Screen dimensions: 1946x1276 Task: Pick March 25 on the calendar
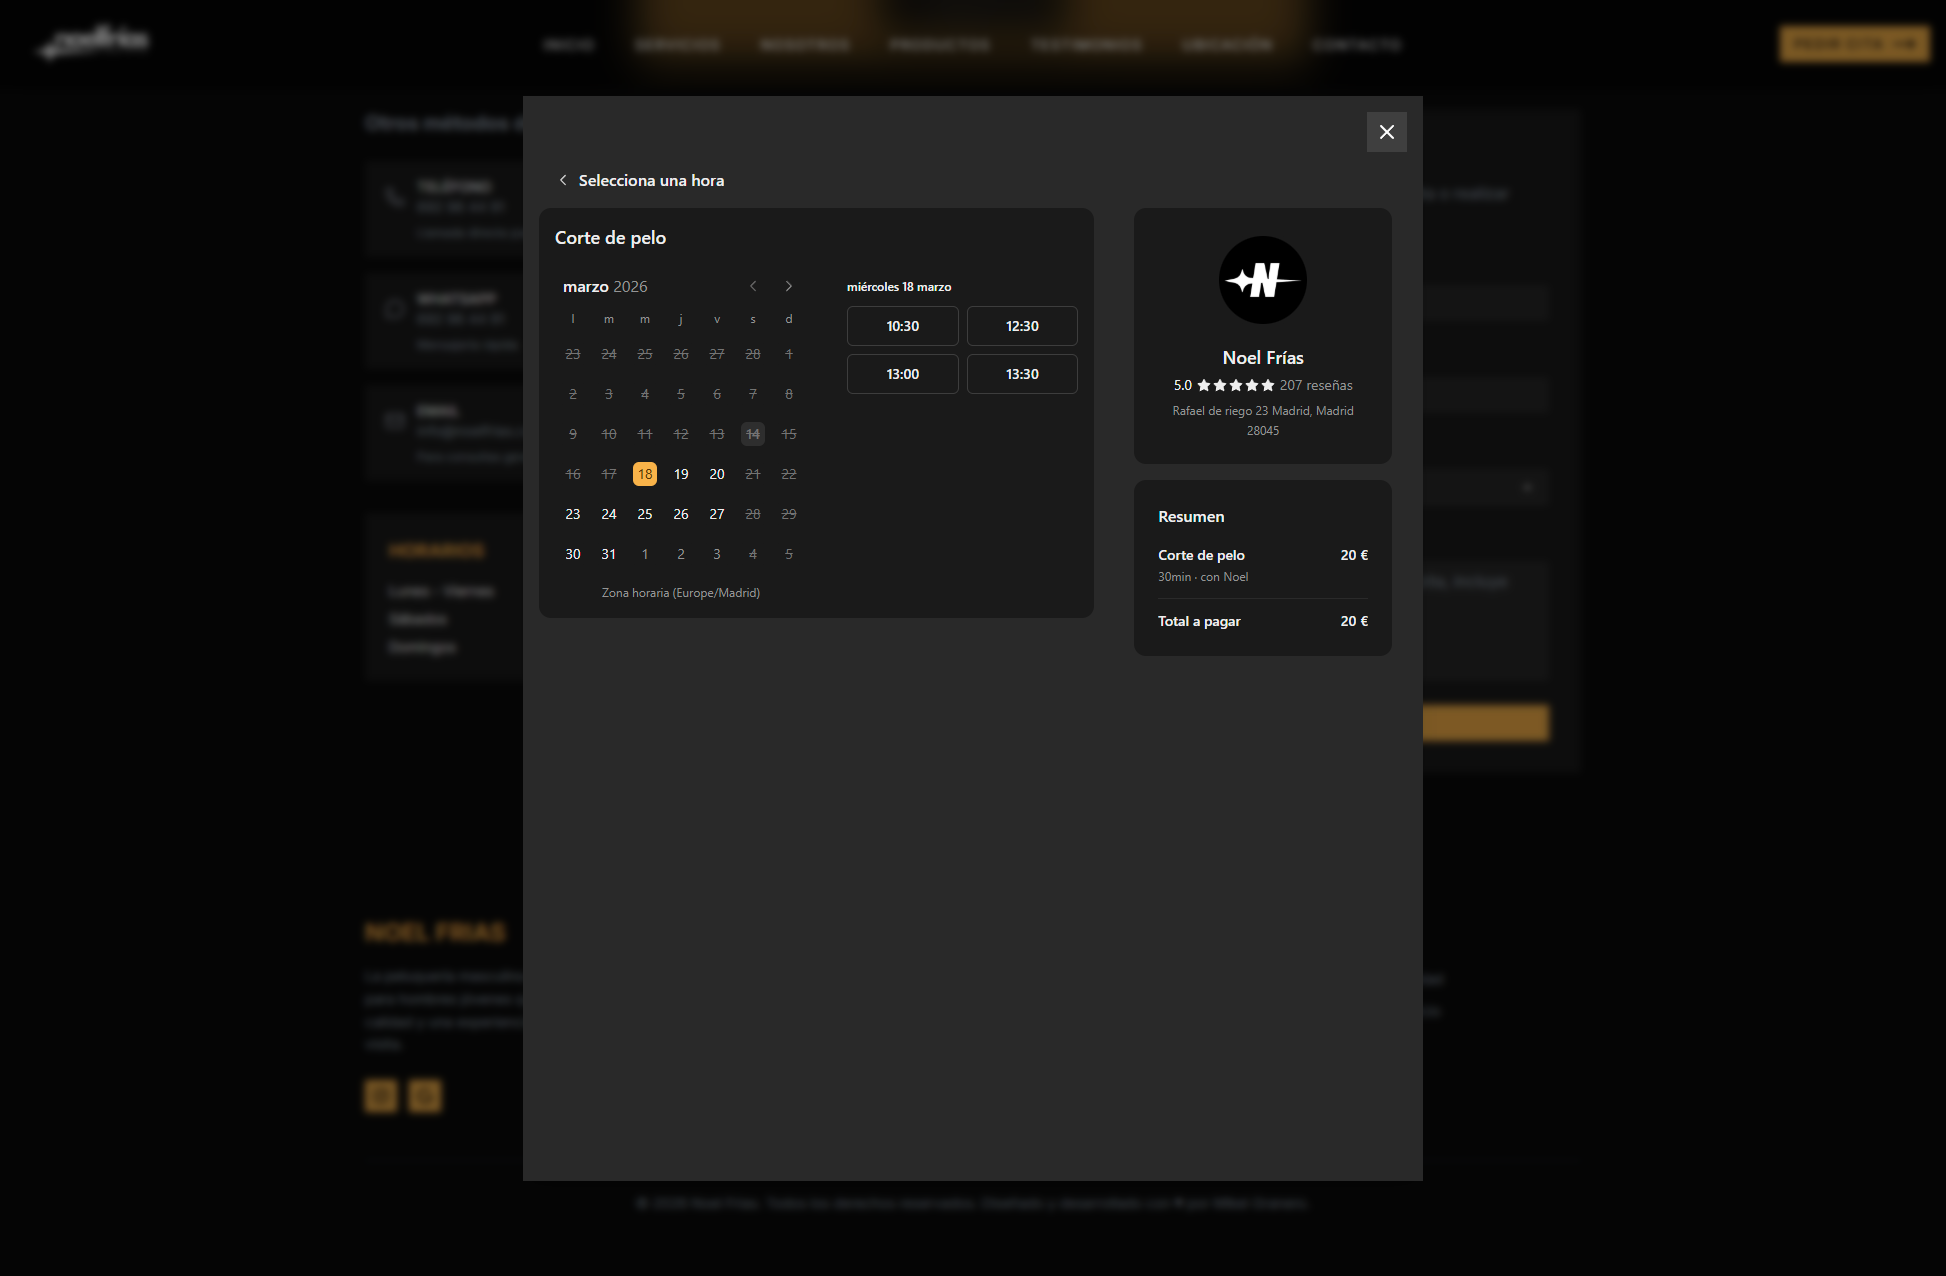[645, 514]
